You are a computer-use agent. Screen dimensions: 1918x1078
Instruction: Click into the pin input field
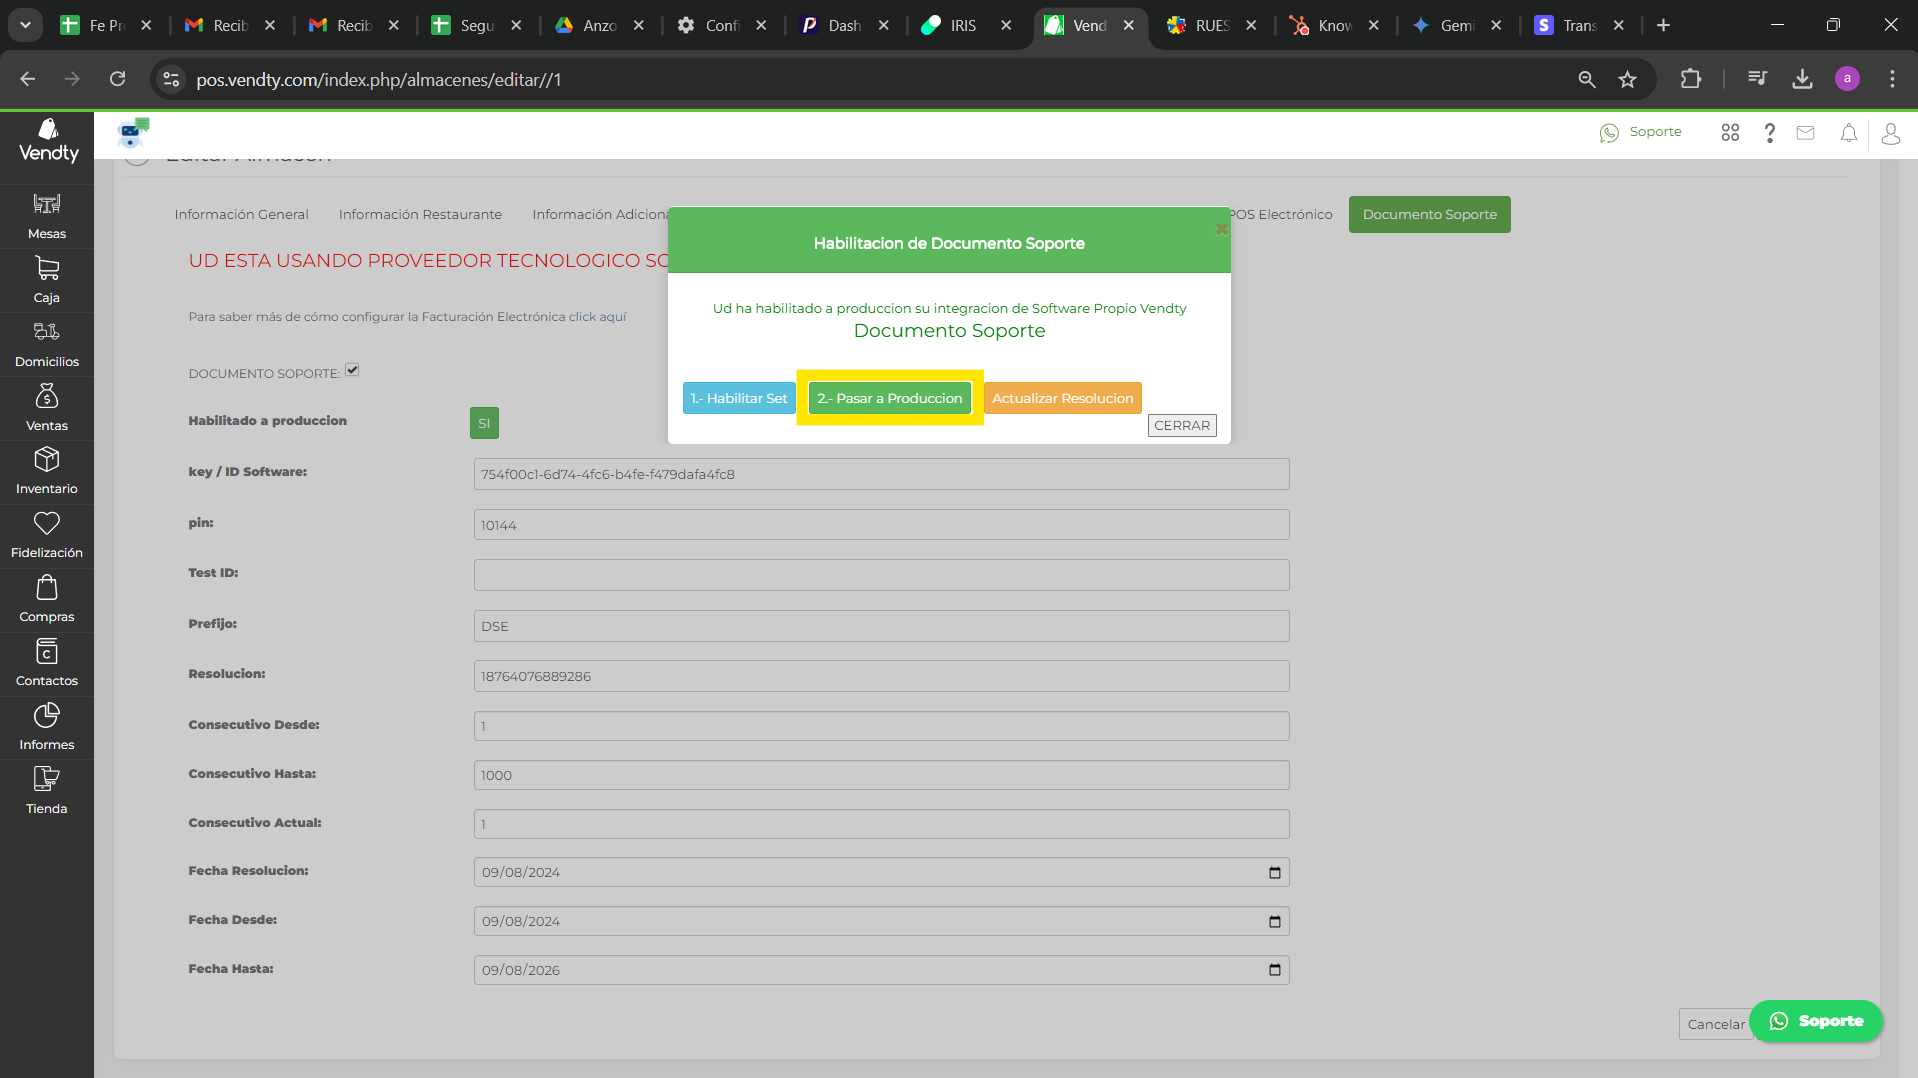click(x=881, y=525)
